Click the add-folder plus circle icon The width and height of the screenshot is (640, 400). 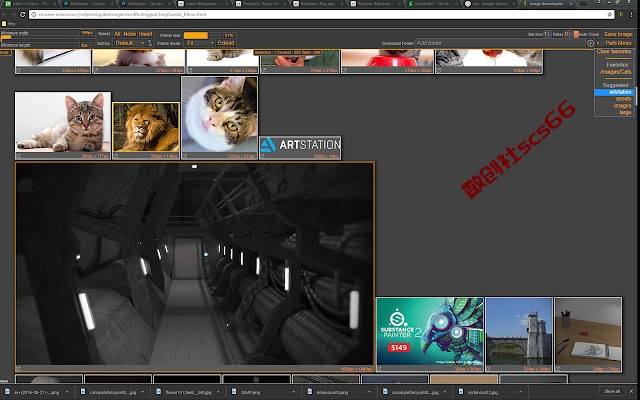[590, 43]
